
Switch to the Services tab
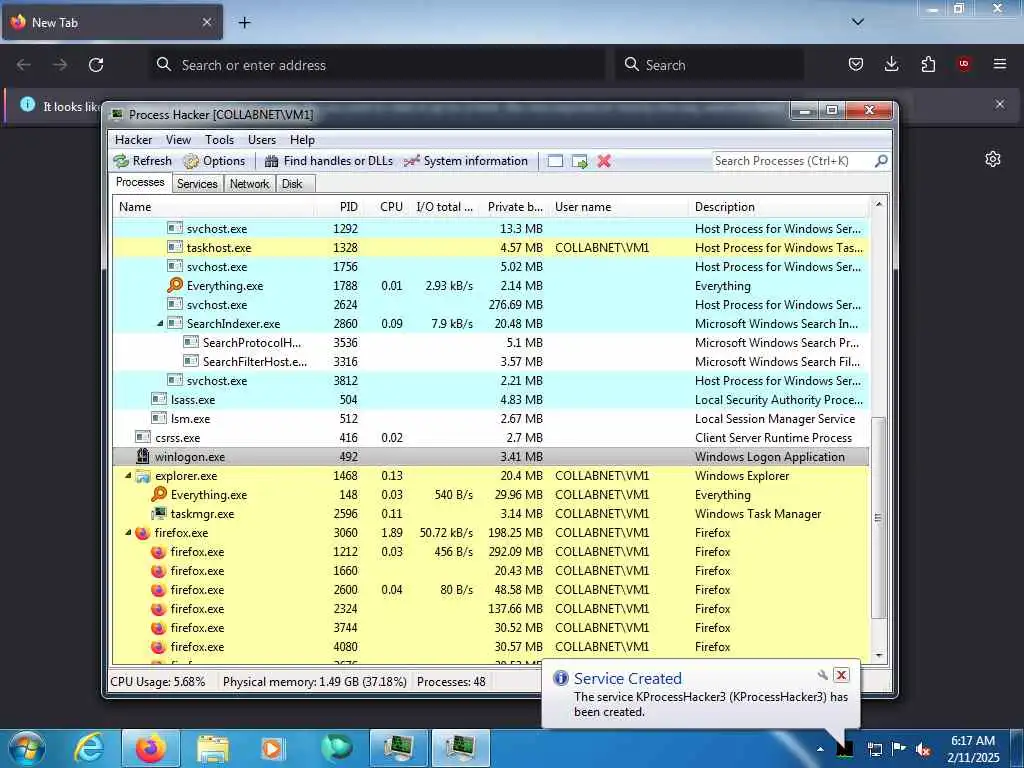tap(197, 184)
